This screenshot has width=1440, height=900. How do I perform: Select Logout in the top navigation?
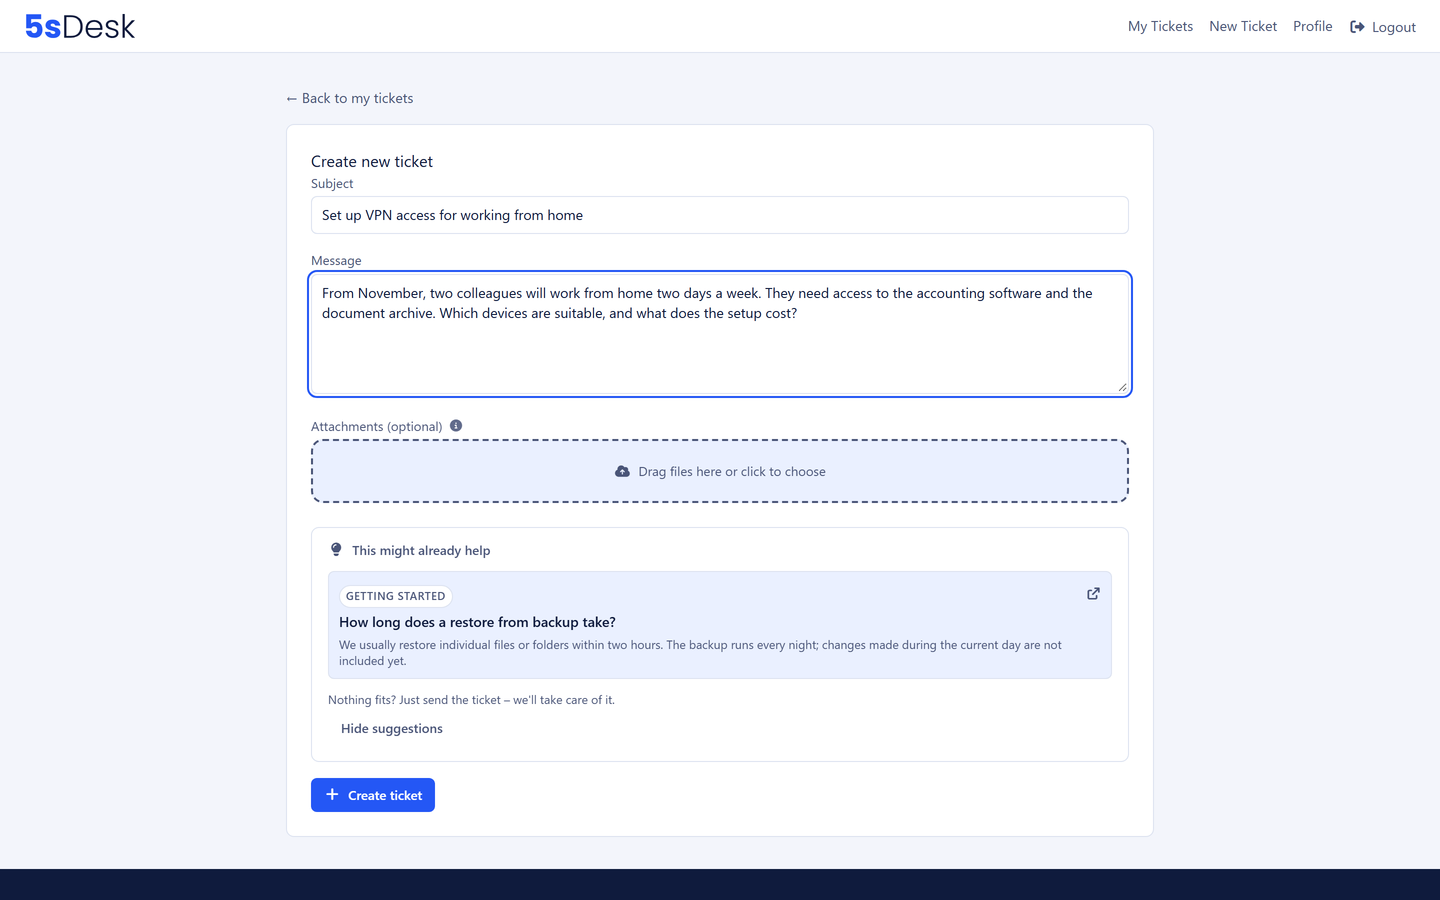pyautogui.click(x=1383, y=27)
